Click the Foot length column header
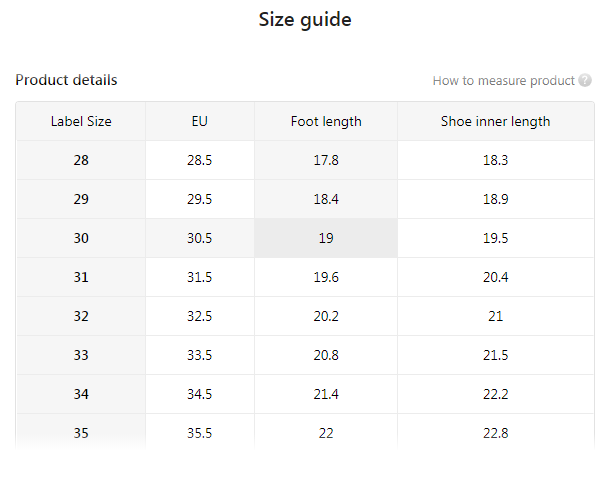 click(x=326, y=122)
